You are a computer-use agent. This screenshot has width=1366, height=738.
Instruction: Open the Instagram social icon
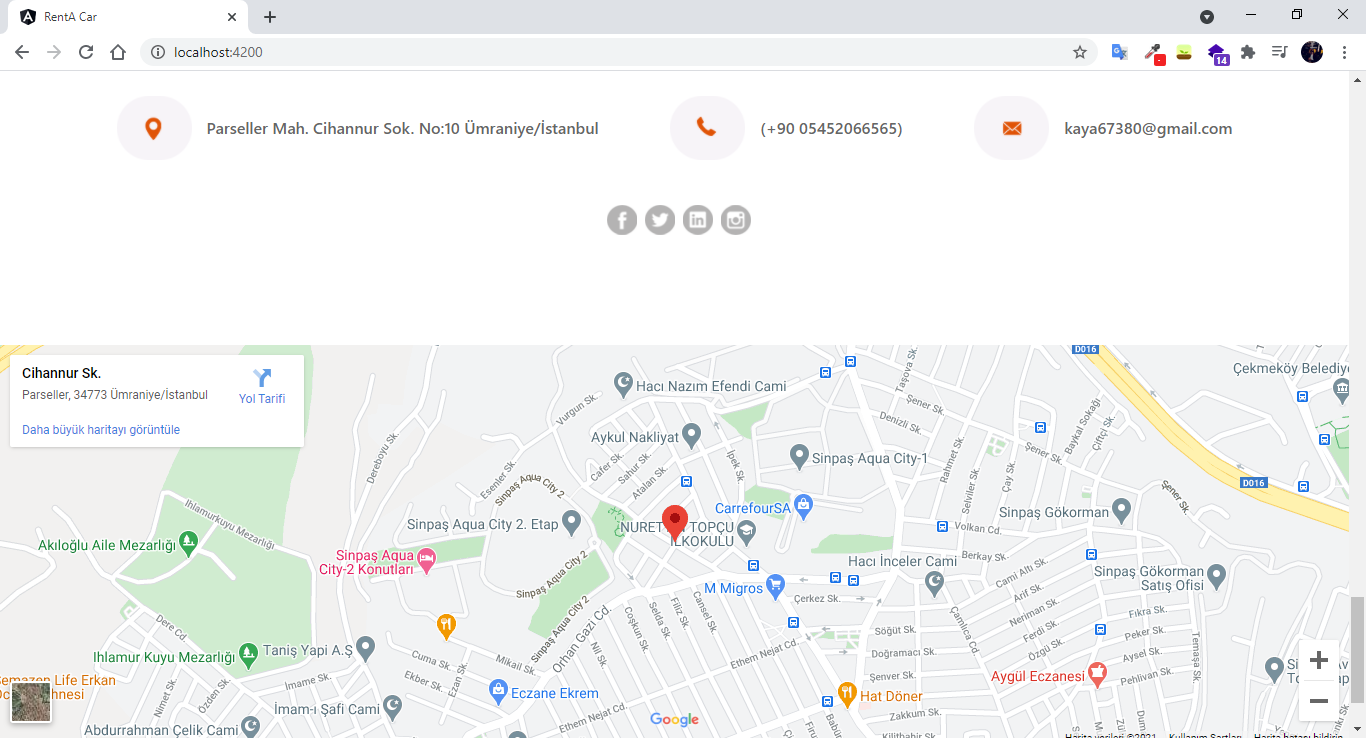736,220
